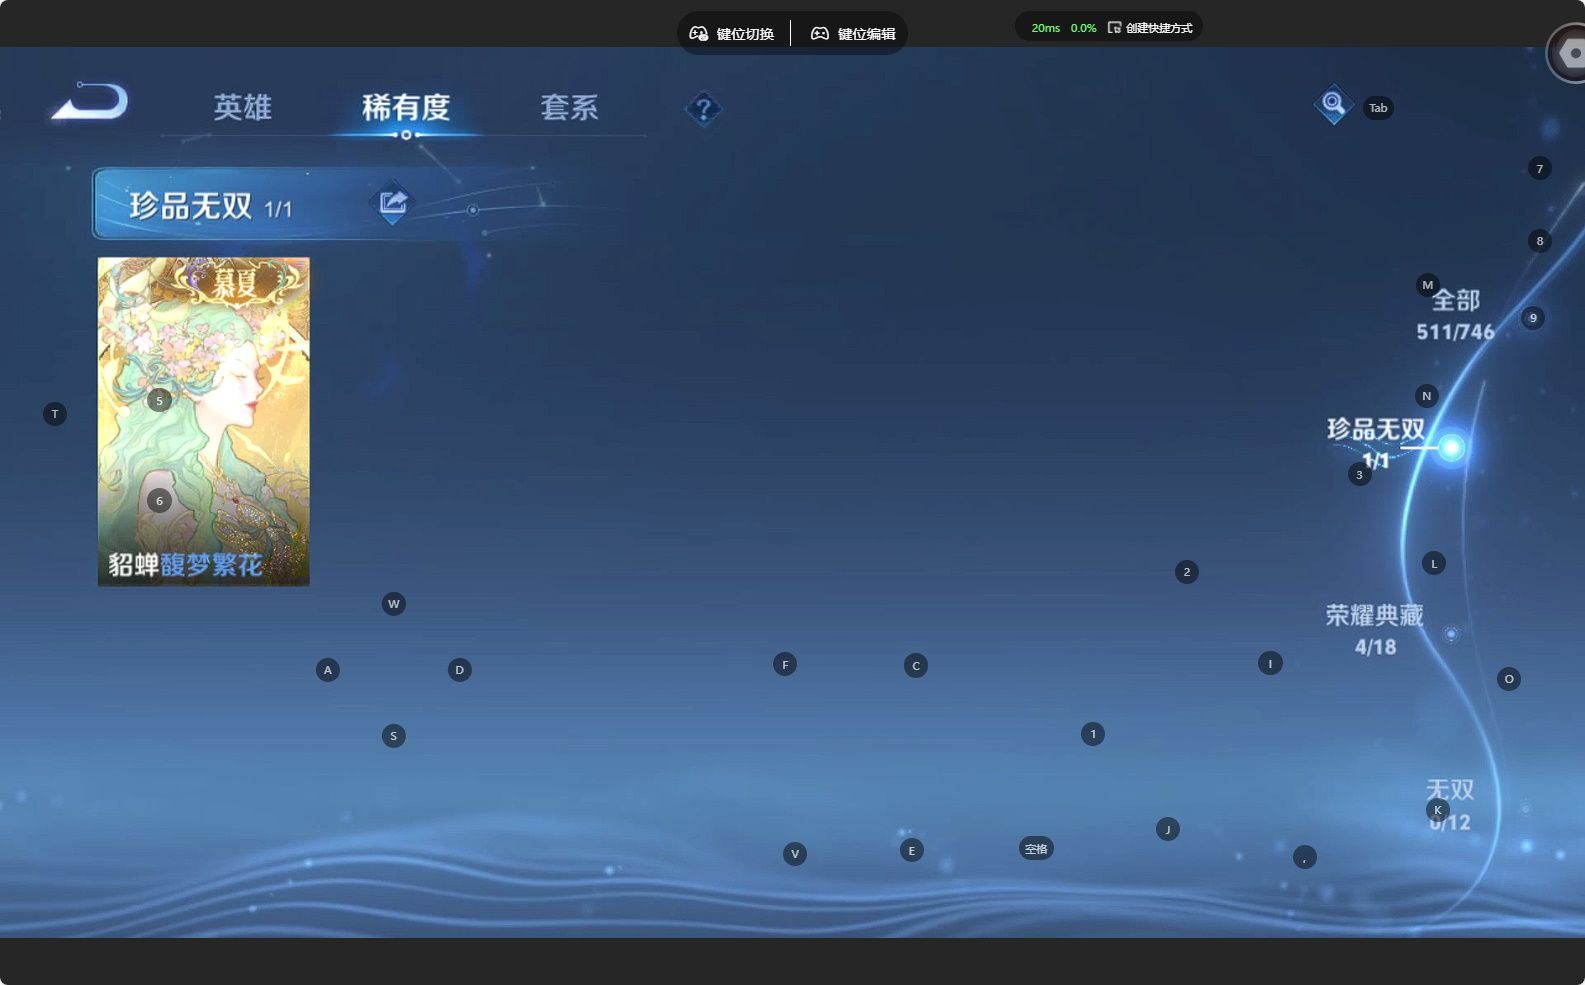
Task: Click the 键位编辑 gamepad icon
Action: pos(820,33)
